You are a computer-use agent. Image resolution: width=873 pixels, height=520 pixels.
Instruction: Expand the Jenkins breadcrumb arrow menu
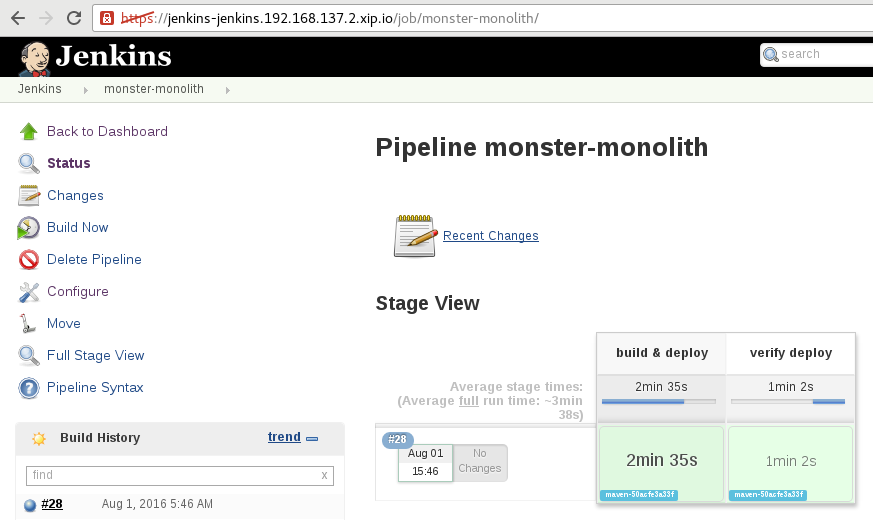click(x=84, y=90)
